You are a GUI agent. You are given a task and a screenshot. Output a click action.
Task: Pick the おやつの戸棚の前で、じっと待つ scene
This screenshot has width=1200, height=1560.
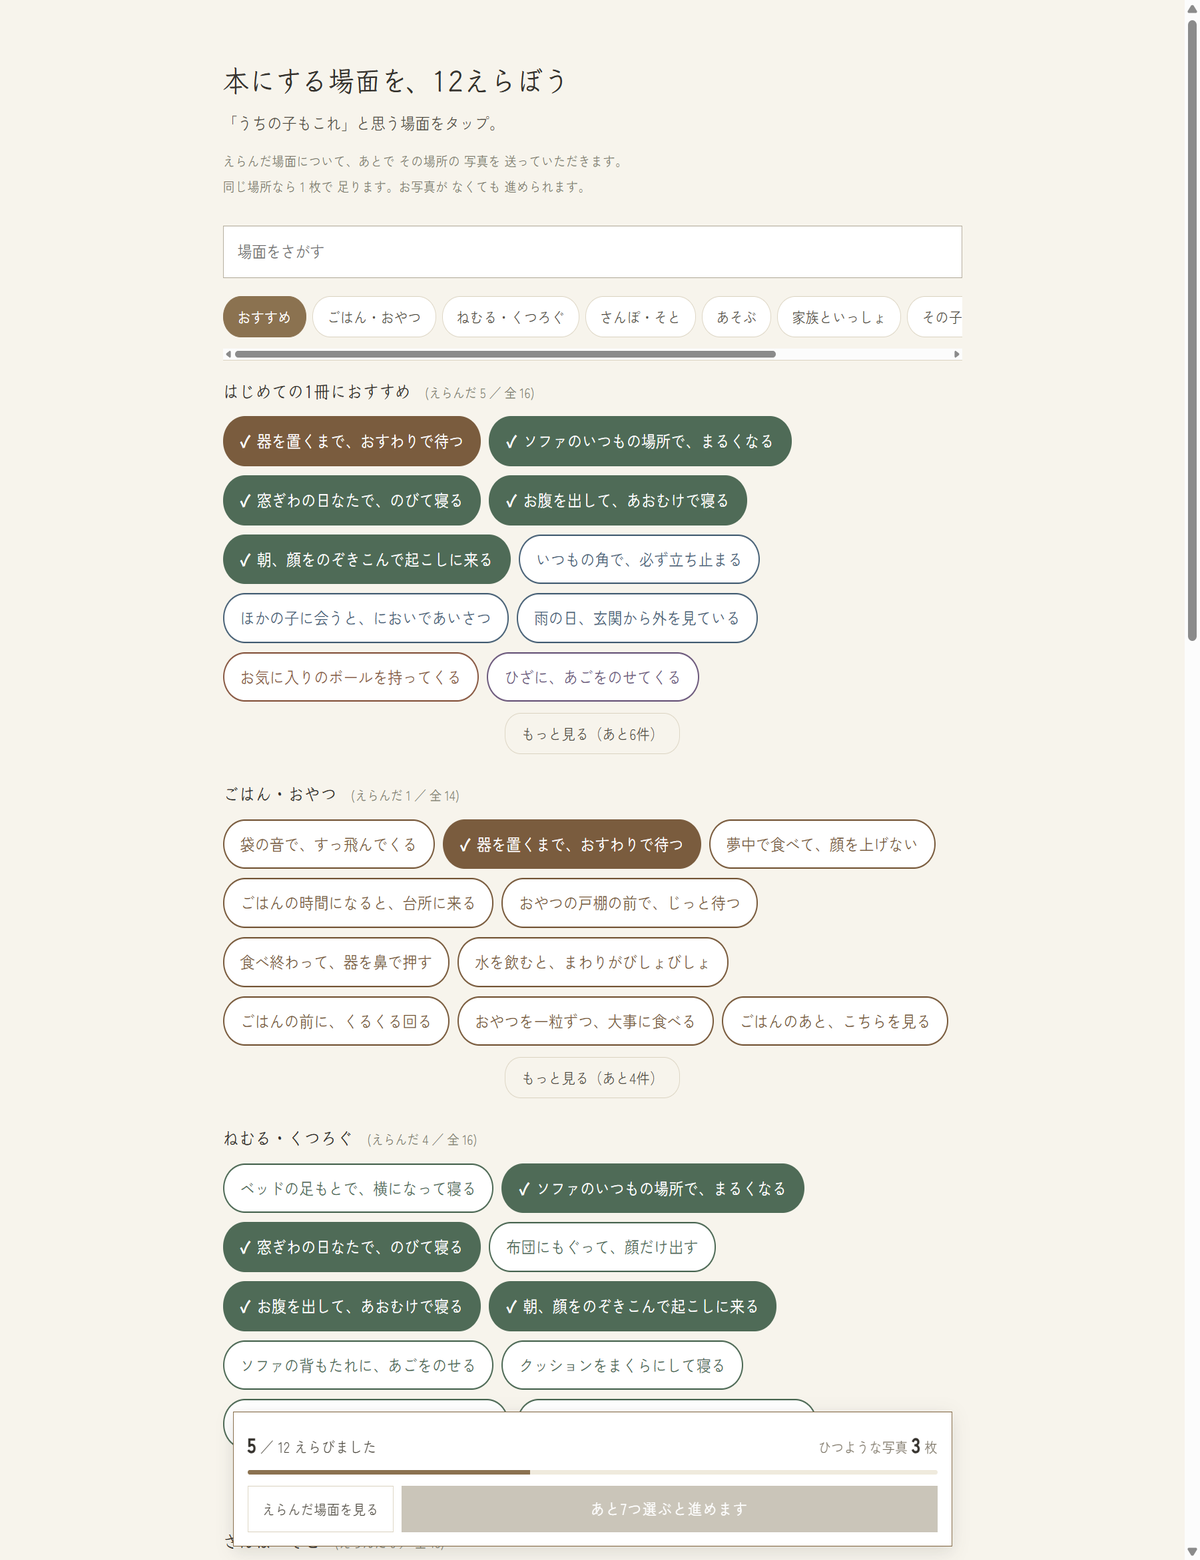[x=630, y=903]
